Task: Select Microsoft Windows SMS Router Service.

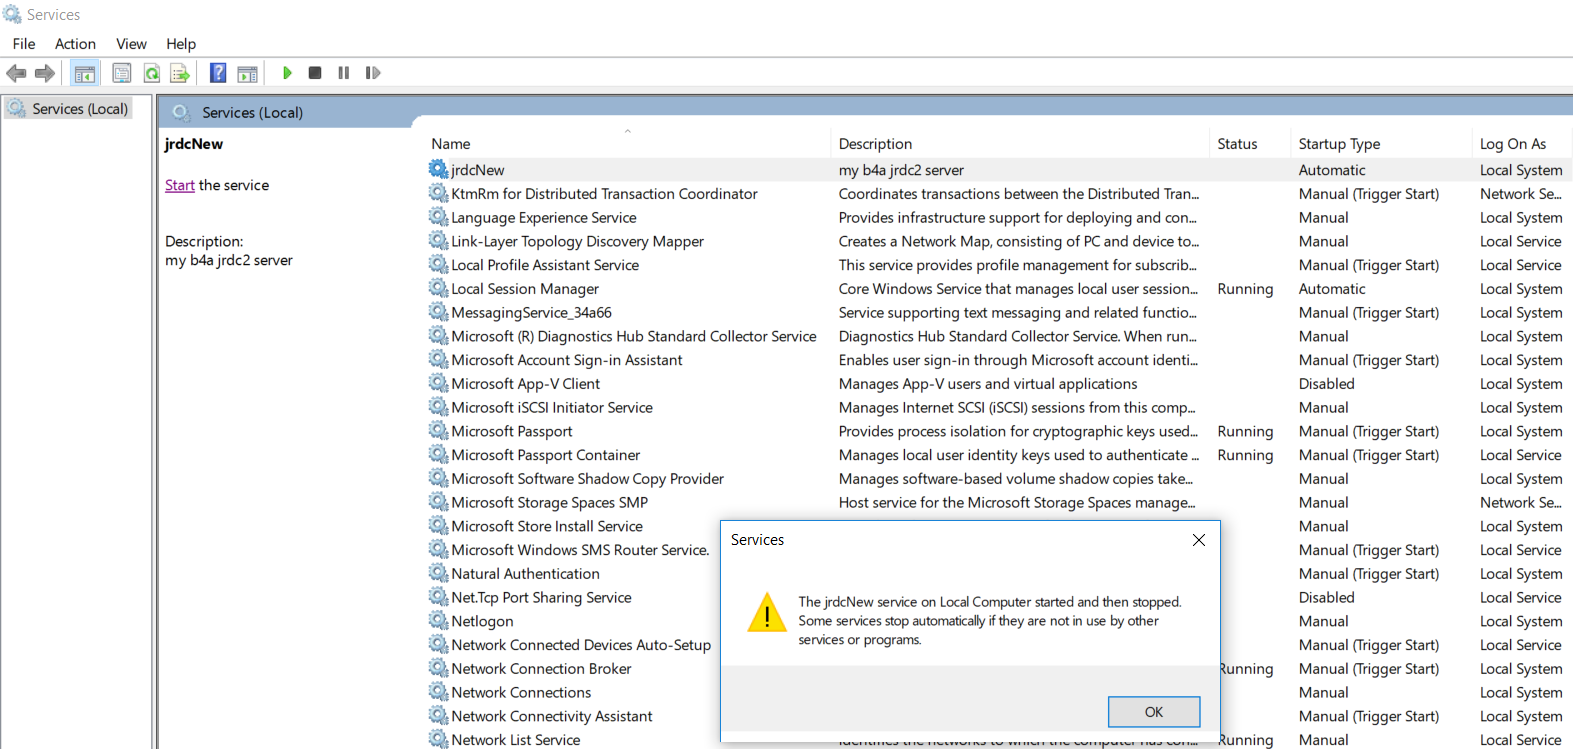Action: click(x=580, y=550)
